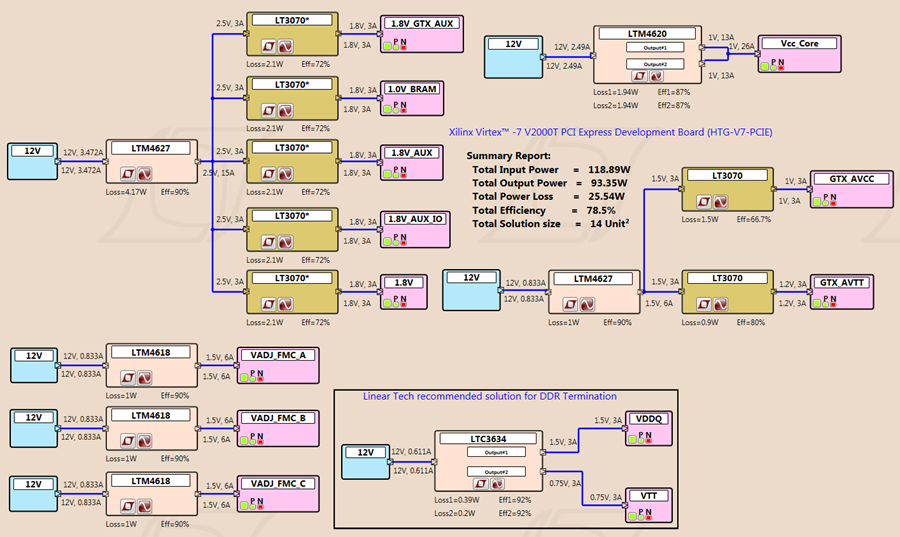Select Output#1 field in LTC3634 block

(x=496, y=453)
